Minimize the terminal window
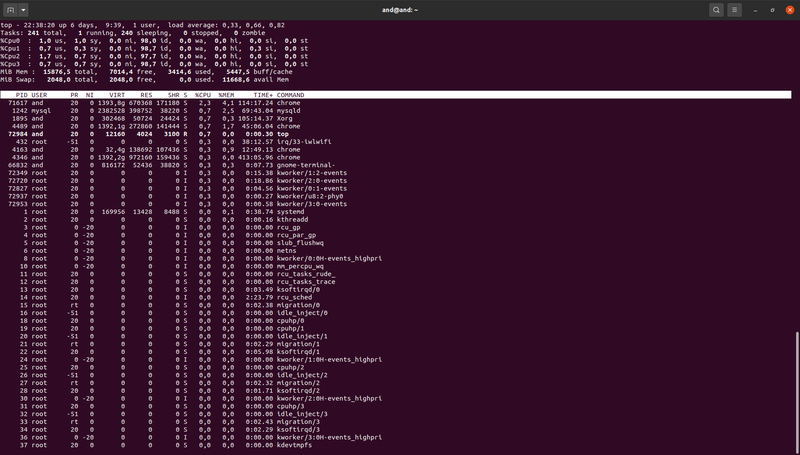Image resolution: width=800 pixels, height=455 pixels. click(756, 10)
